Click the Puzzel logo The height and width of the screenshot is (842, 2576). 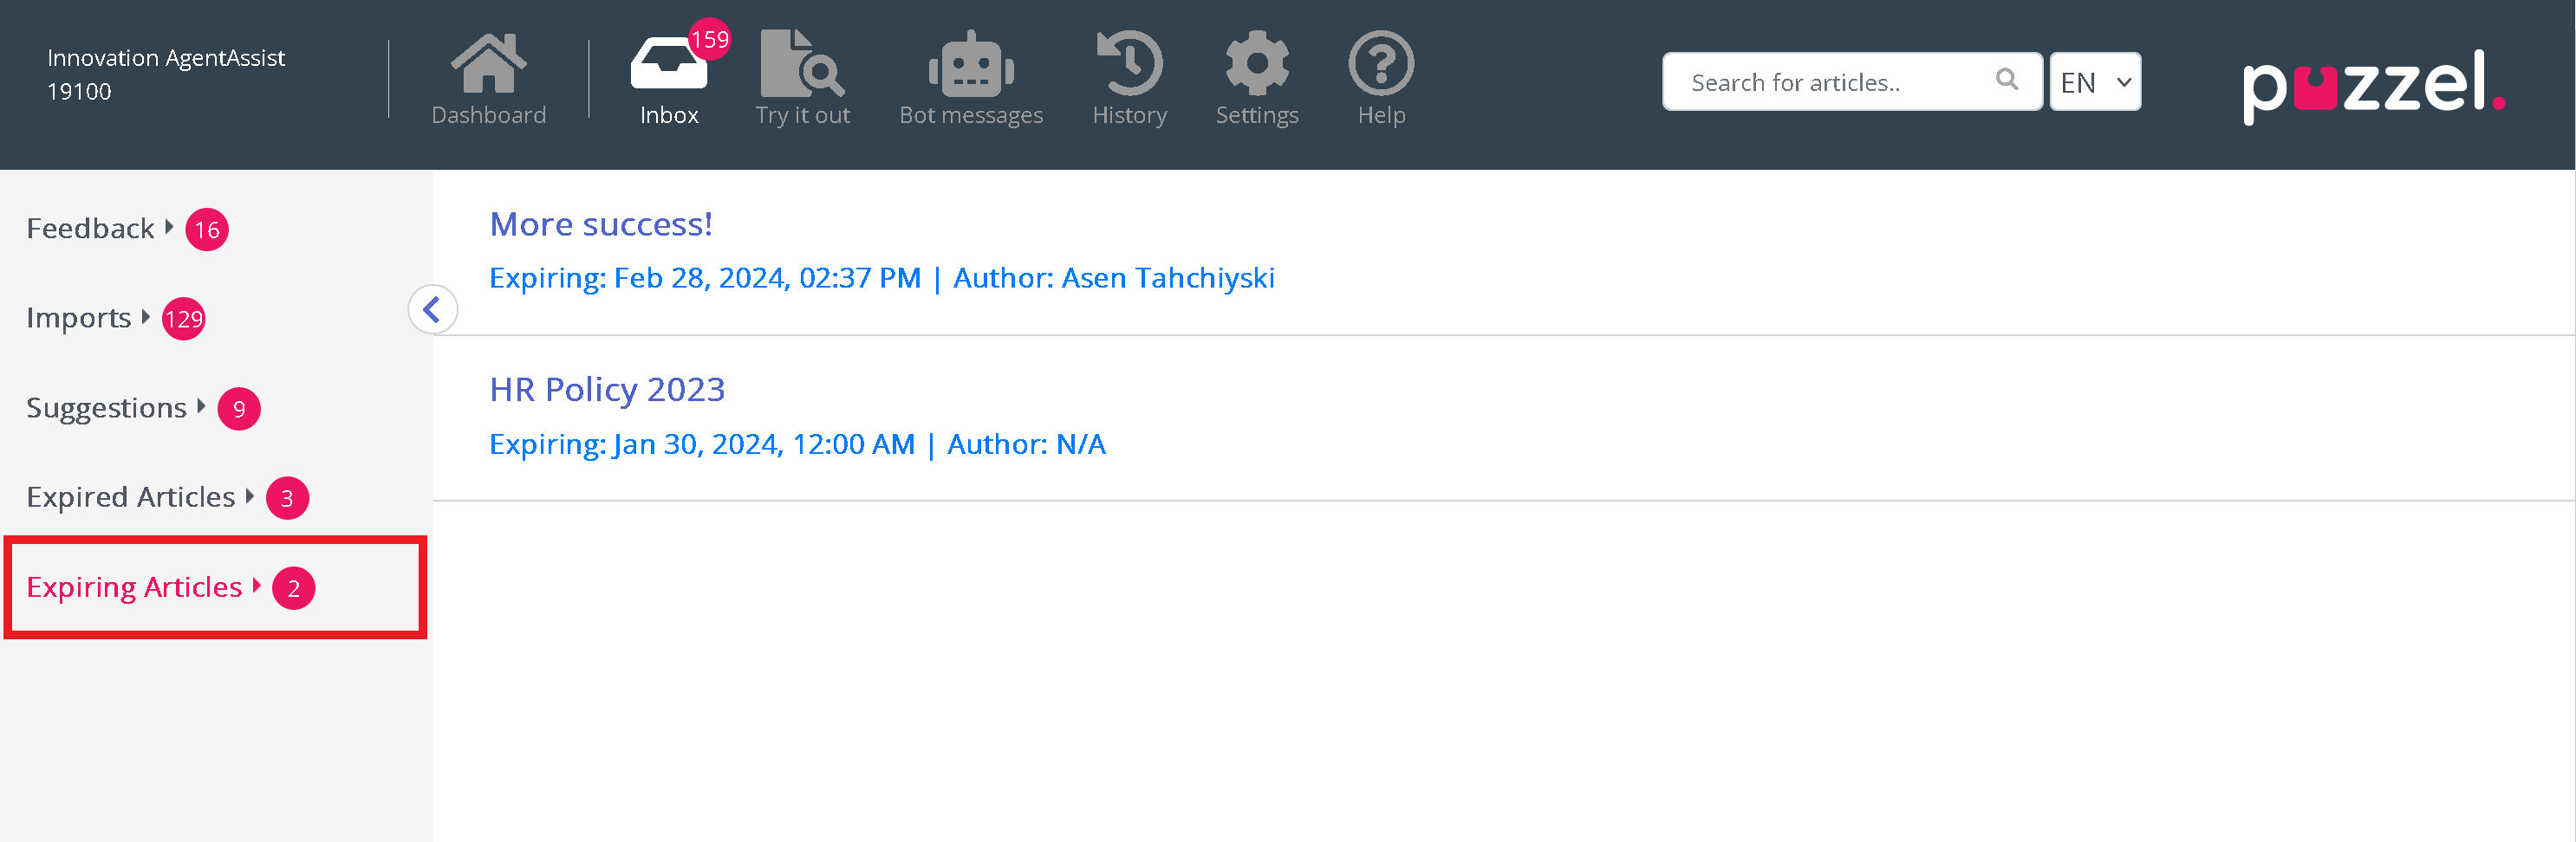2373,85
